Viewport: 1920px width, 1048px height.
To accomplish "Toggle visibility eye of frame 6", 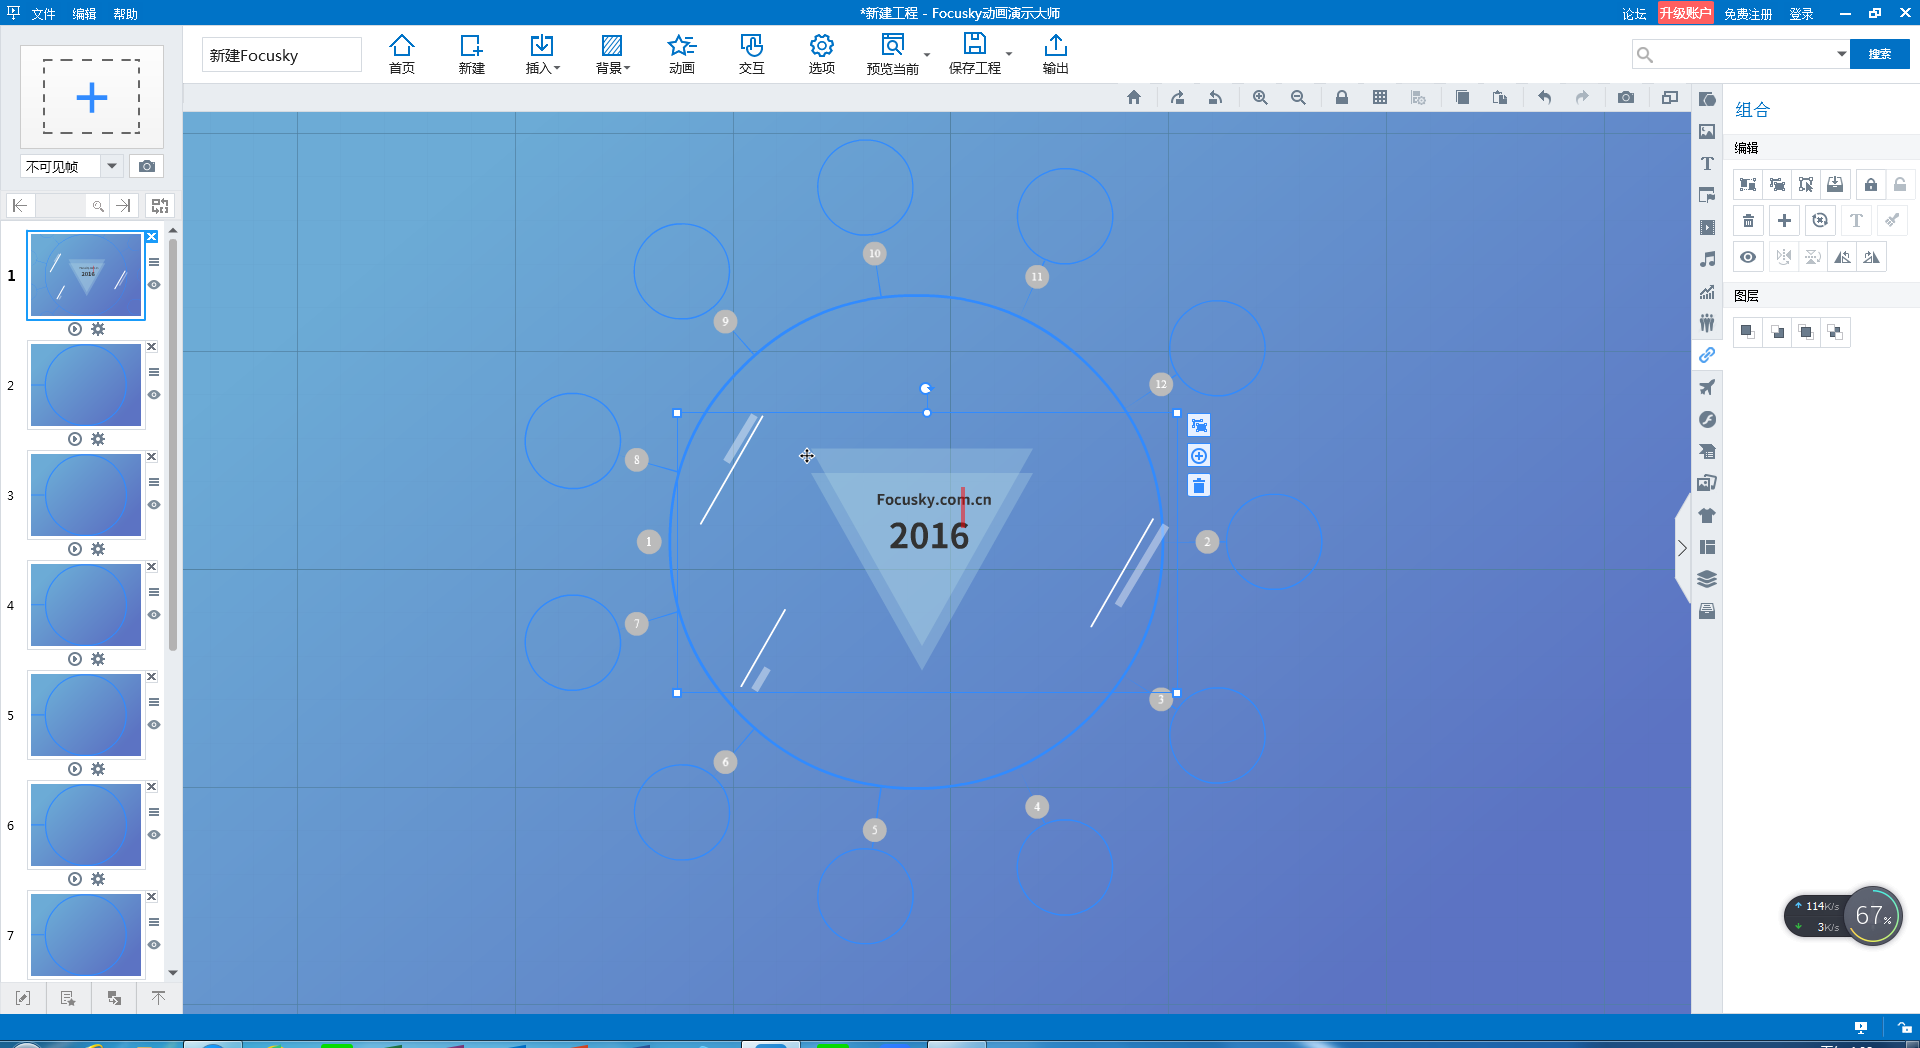I will pos(154,835).
